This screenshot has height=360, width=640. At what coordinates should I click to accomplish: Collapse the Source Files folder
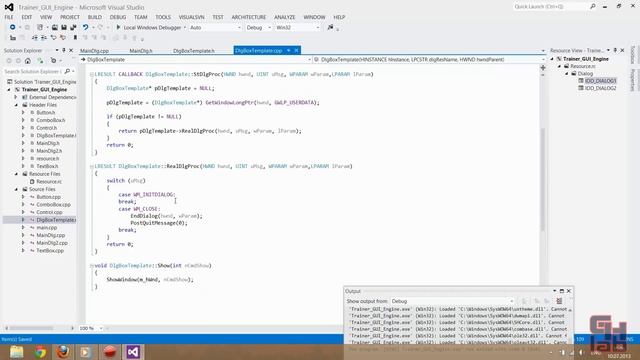pos(16,189)
